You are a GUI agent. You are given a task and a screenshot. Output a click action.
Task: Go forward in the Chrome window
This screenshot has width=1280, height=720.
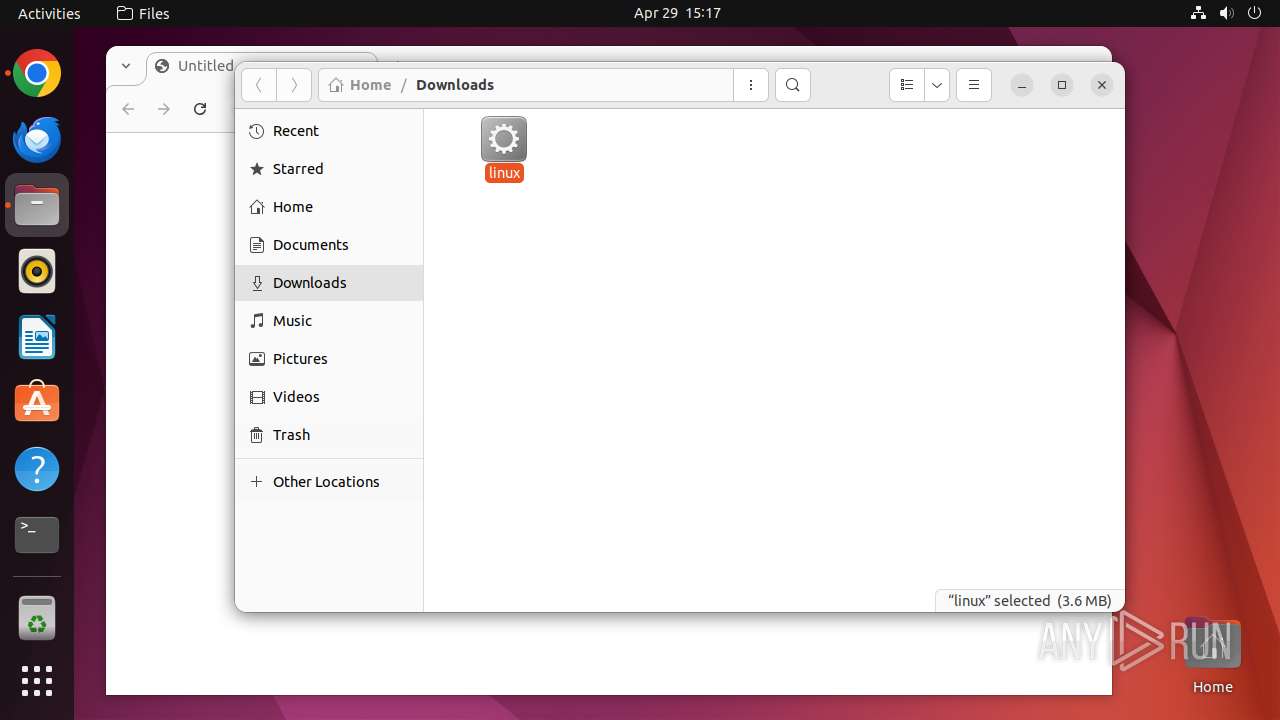(164, 109)
